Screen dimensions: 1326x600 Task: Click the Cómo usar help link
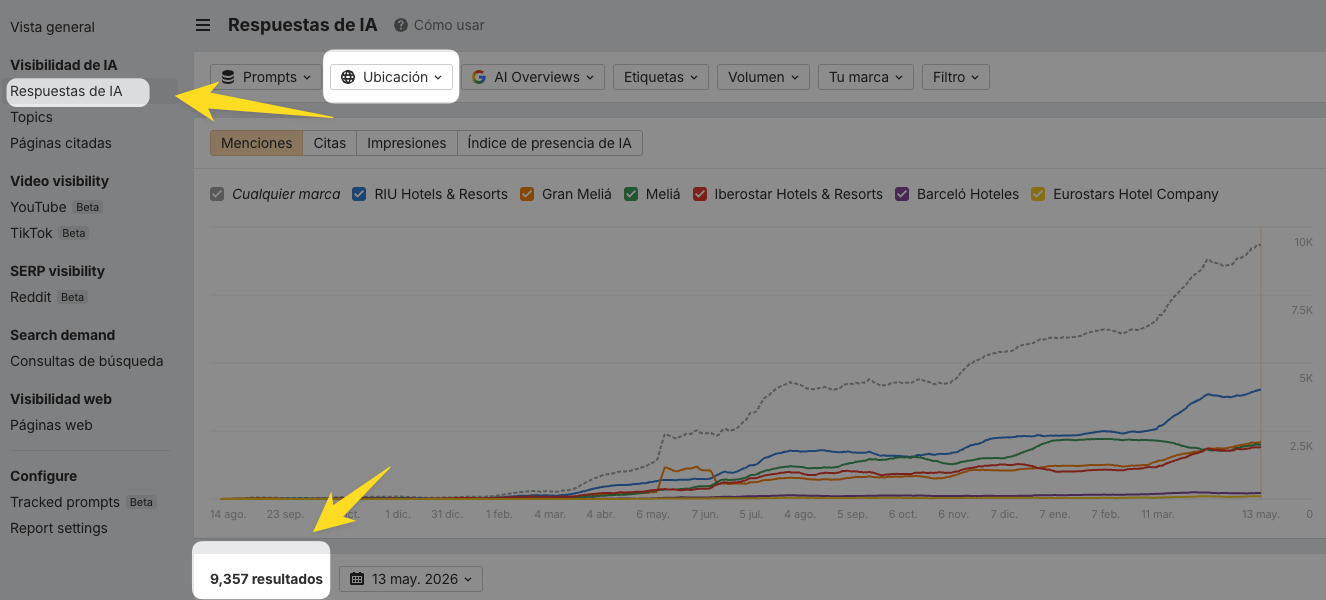[449, 25]
